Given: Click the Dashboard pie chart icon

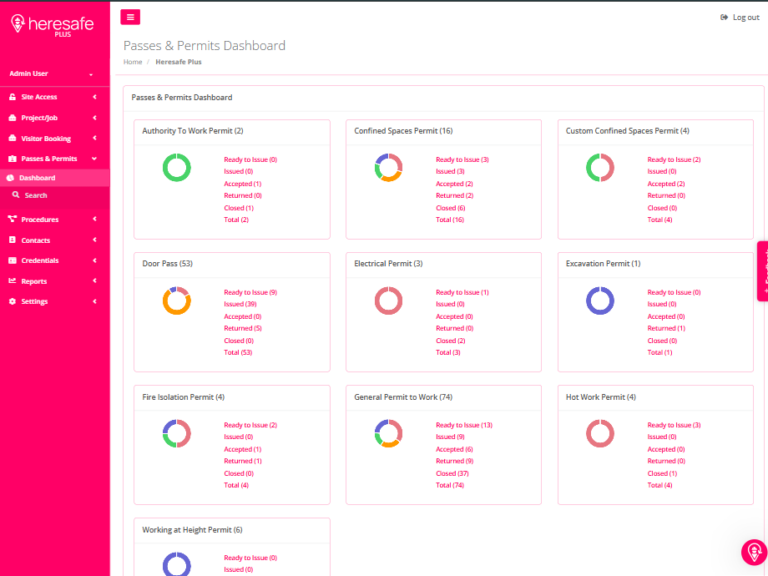Looking at the screenshot, I should 10,178.
